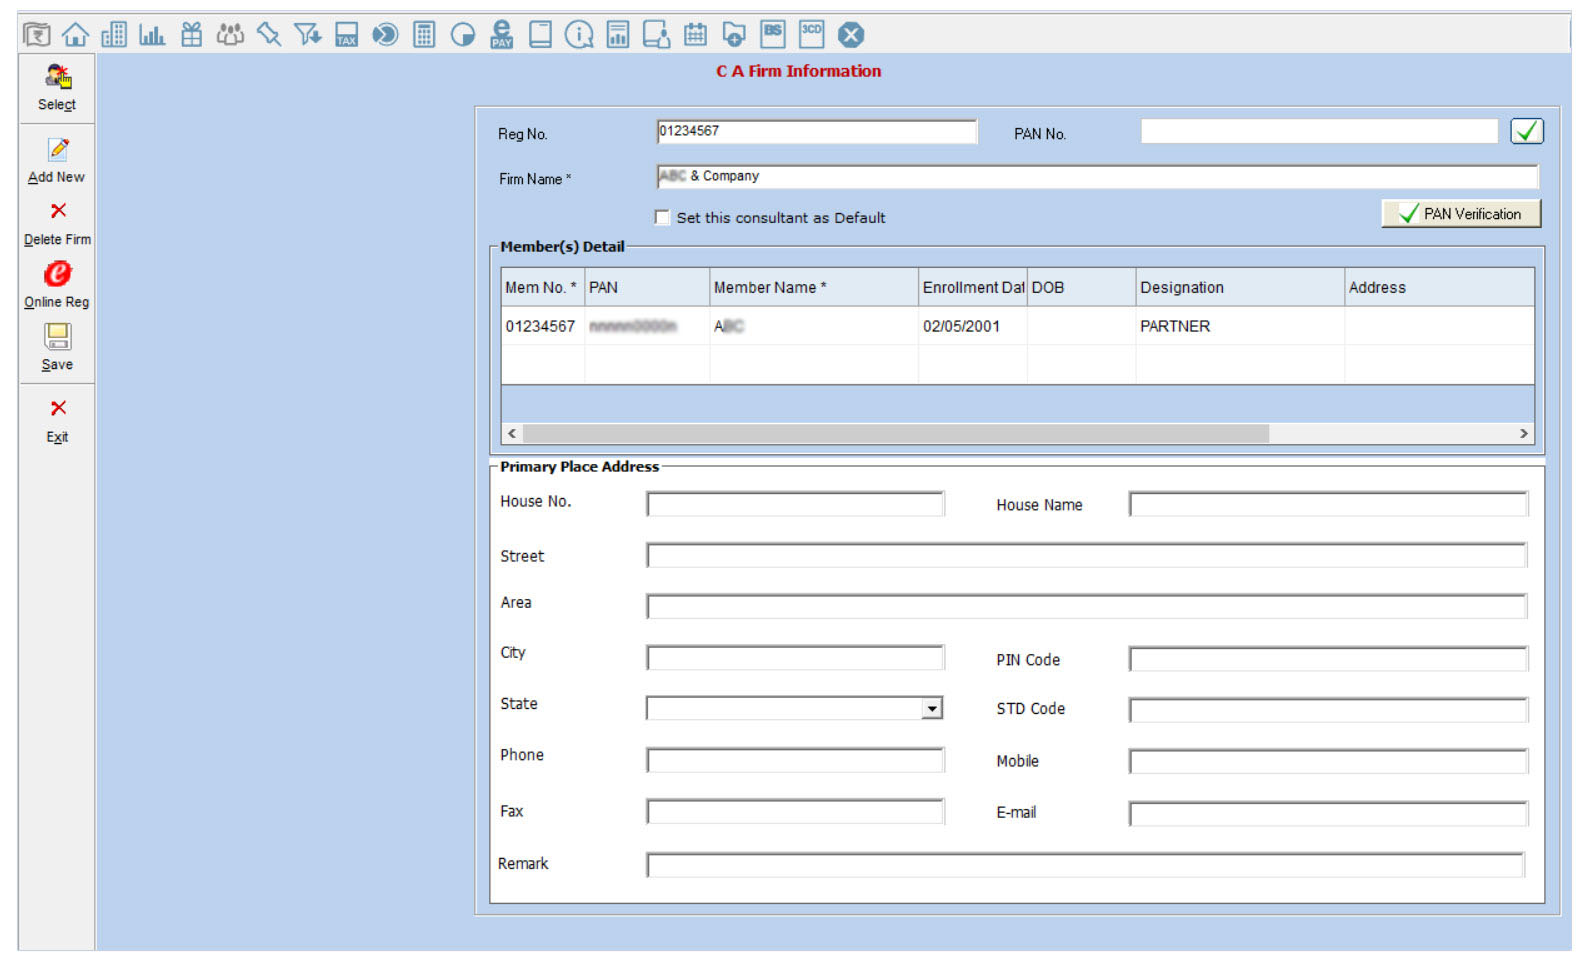The width and height of the screenshot is (1589, 961).
Task: Click the PAN Verification button
Action: [x=1460, y=214]
